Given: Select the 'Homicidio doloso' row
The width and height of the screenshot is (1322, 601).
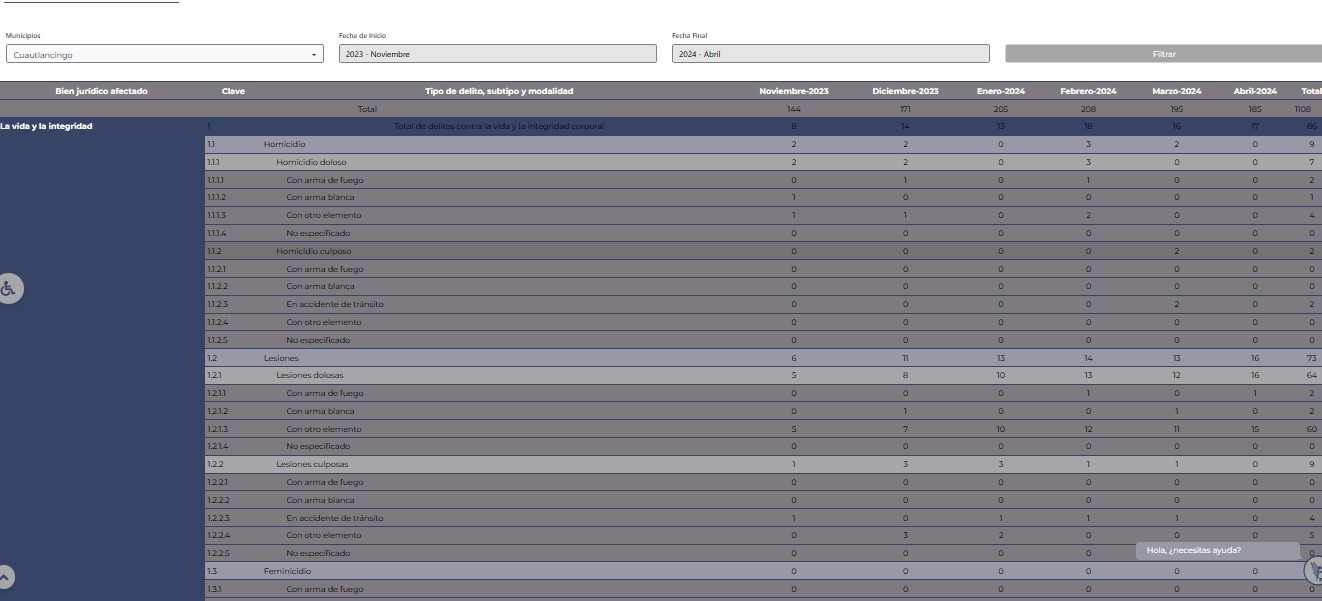Looking at the screenshot, I should coord(311,162).
